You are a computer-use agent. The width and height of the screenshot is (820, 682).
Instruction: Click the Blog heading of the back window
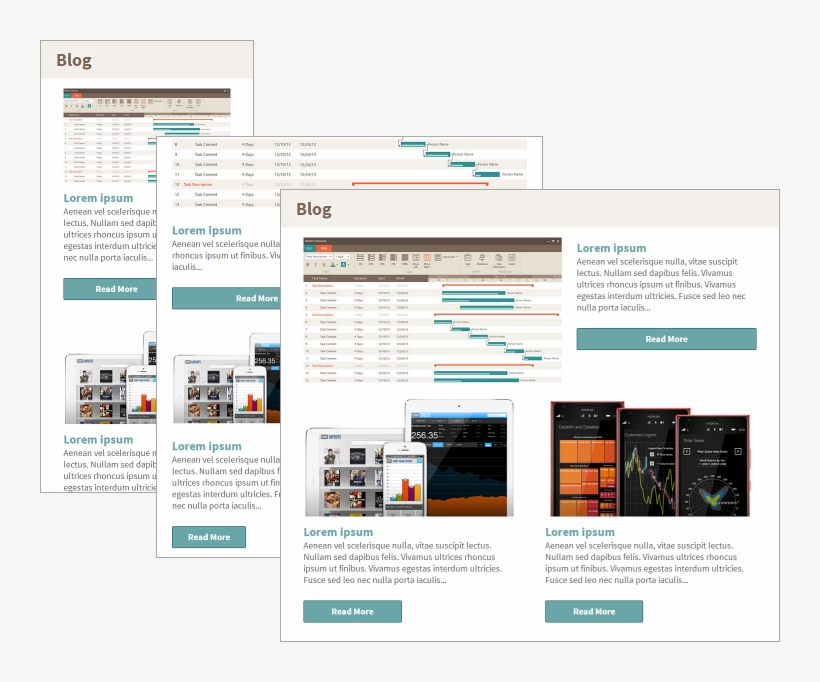[x=74, y=61]
